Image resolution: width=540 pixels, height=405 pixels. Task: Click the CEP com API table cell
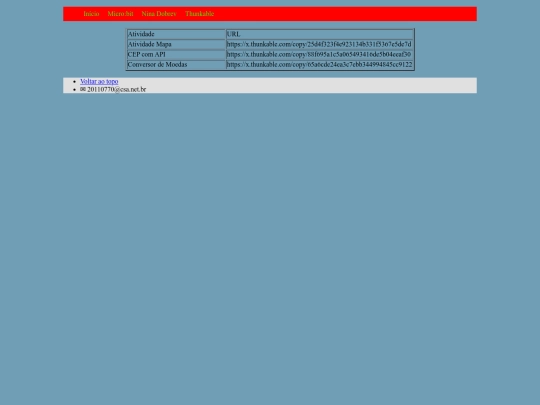(176, 54)
